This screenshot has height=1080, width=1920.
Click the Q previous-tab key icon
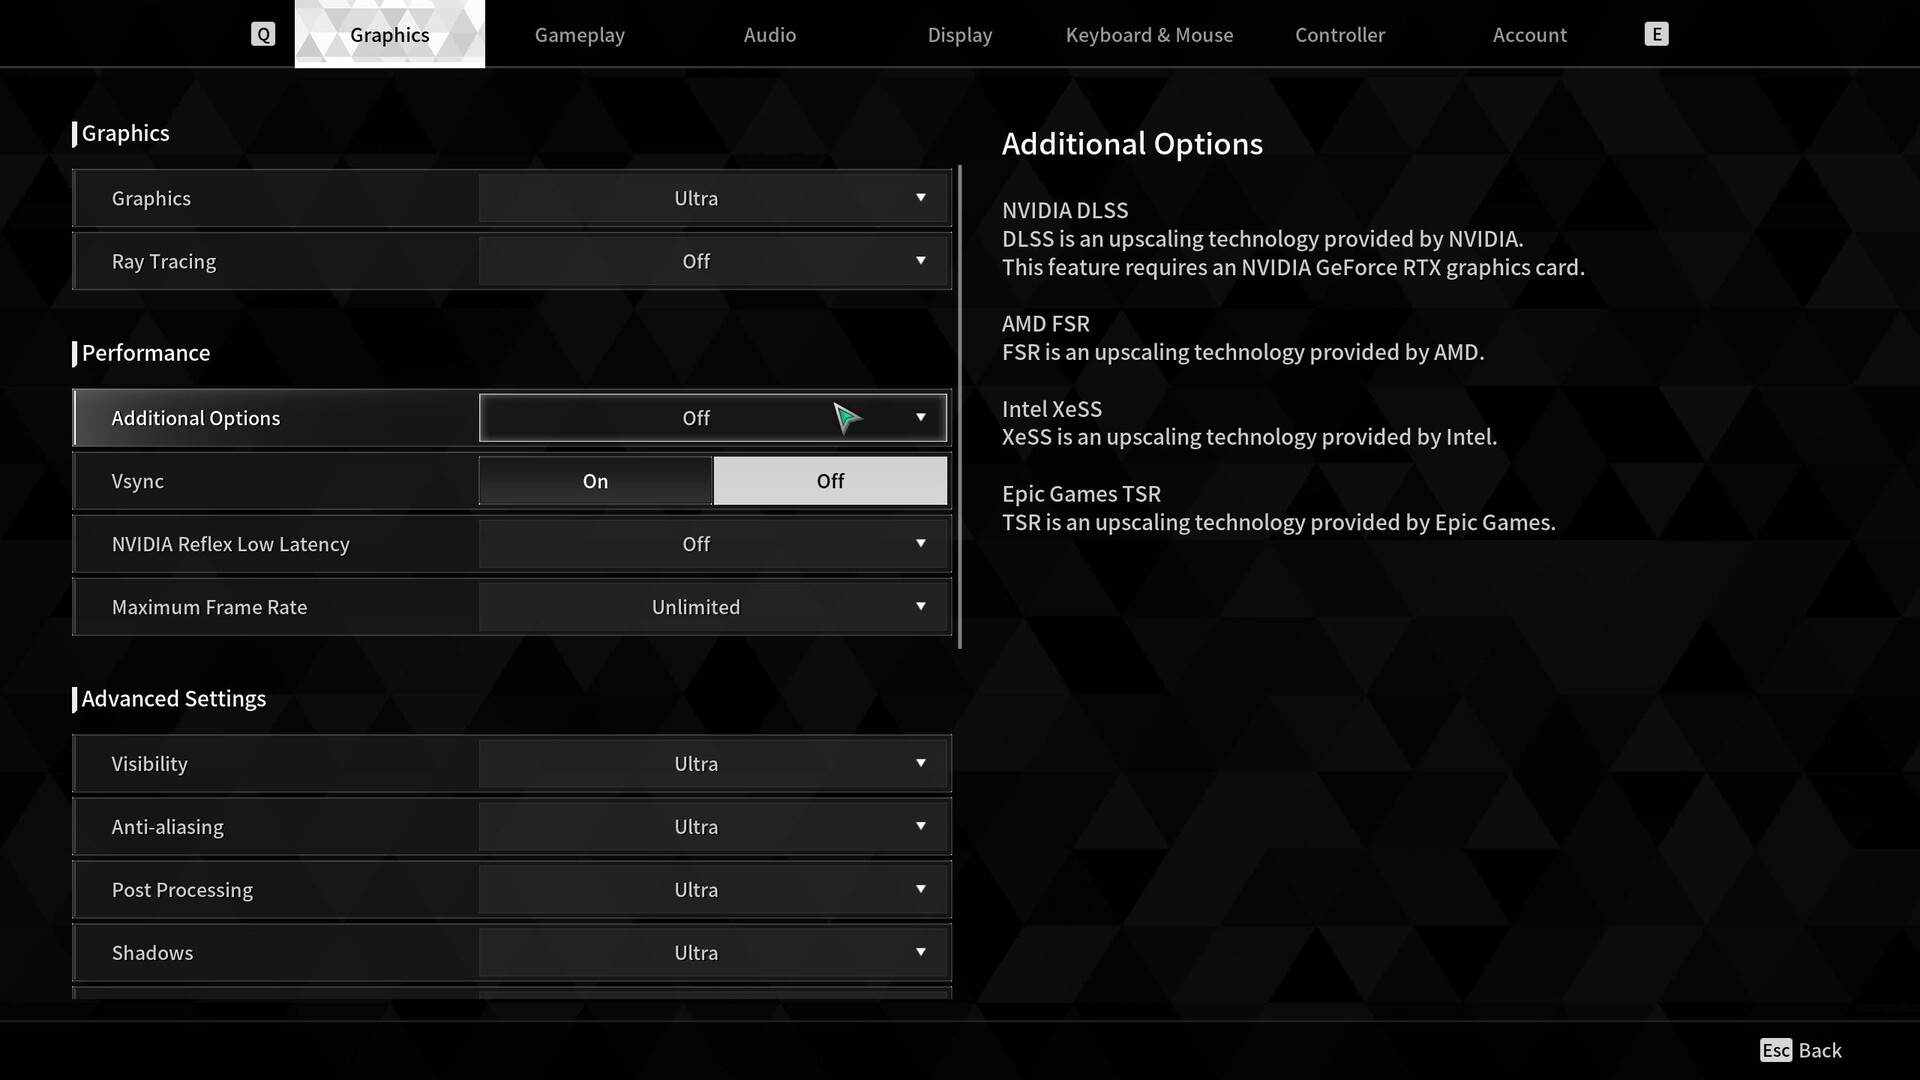263,35
